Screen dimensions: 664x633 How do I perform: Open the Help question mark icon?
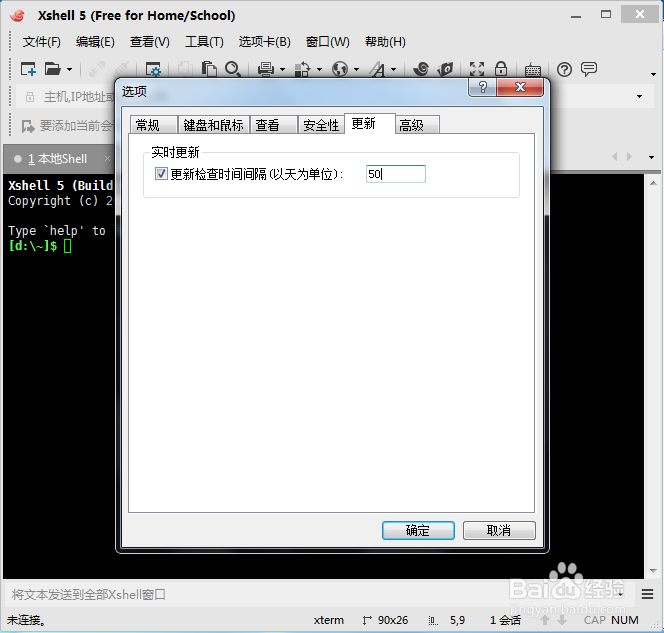(x=564, y=69)
